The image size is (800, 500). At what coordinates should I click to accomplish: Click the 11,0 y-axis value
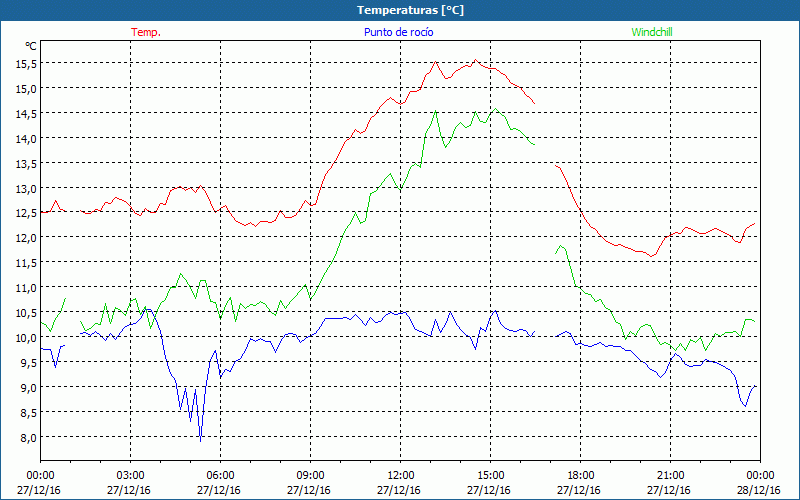pos(27,288)
